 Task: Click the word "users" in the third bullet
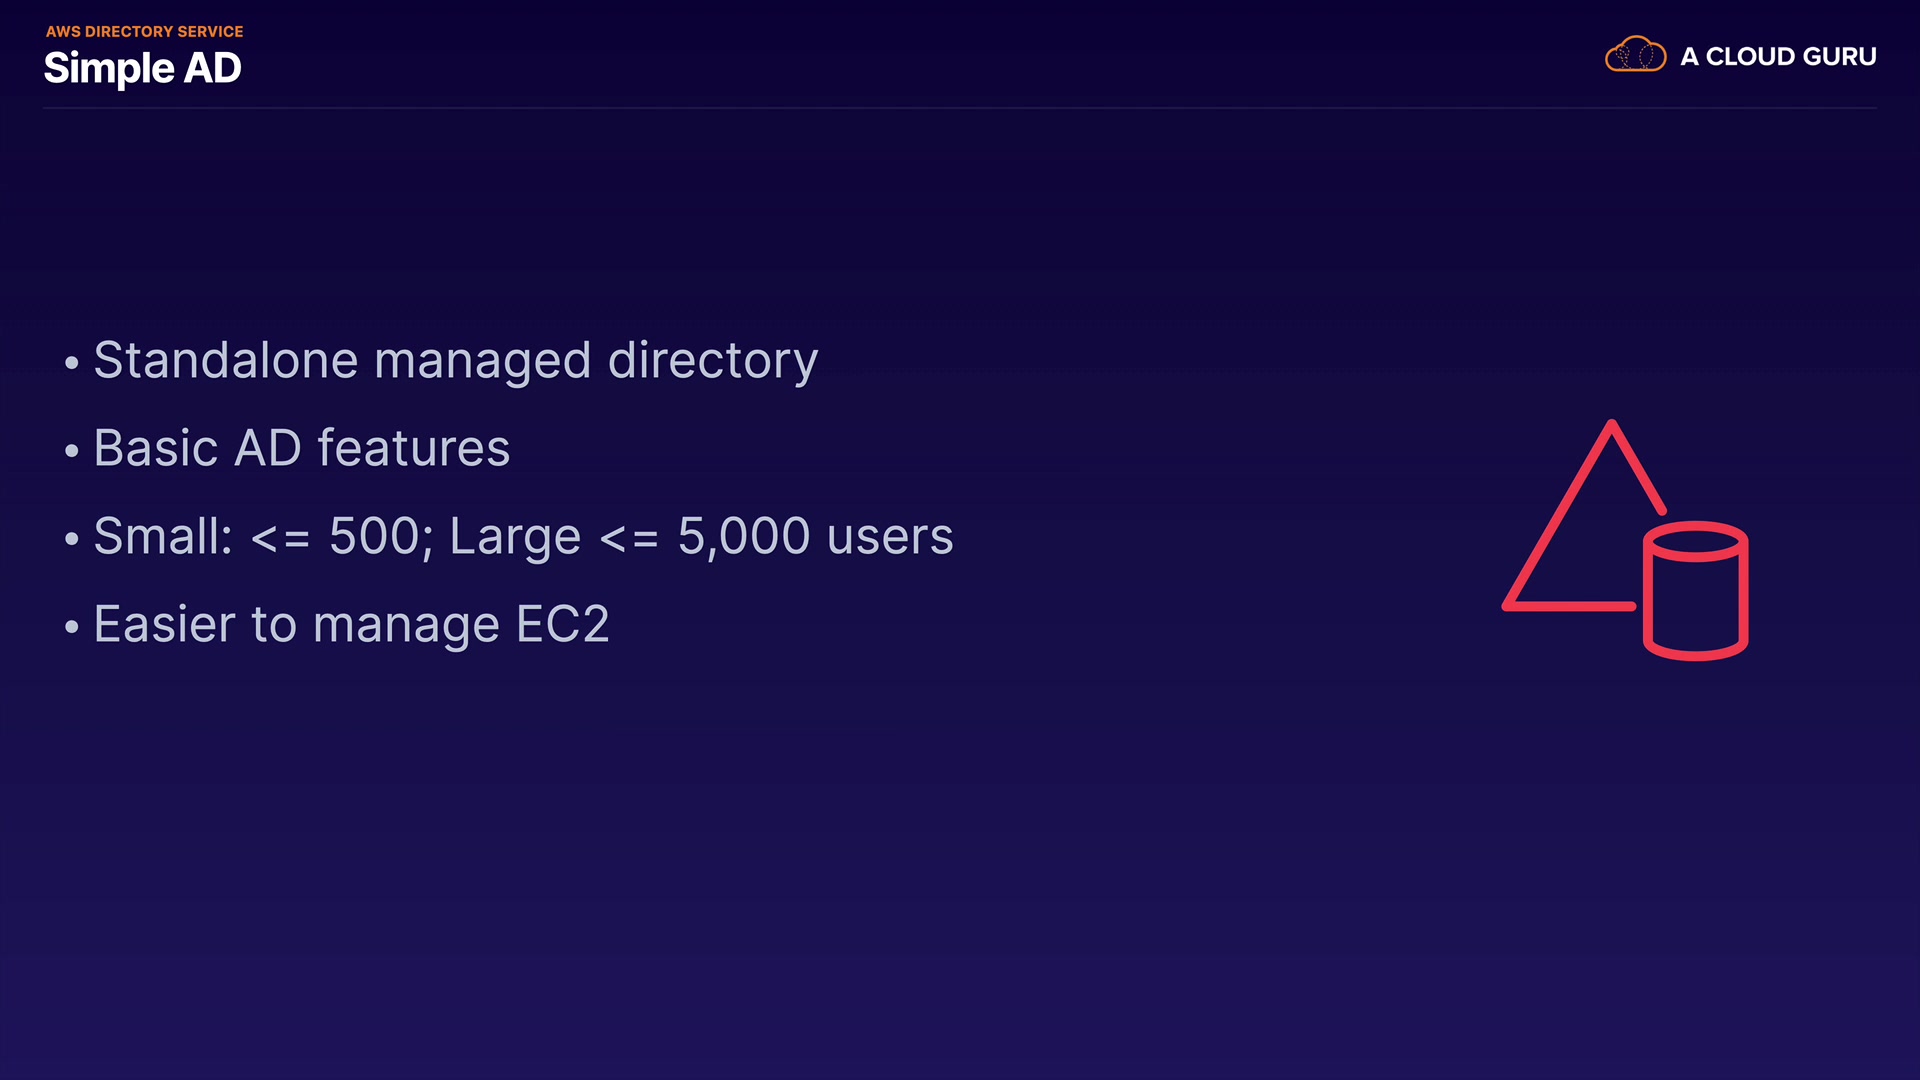[890, 536]
